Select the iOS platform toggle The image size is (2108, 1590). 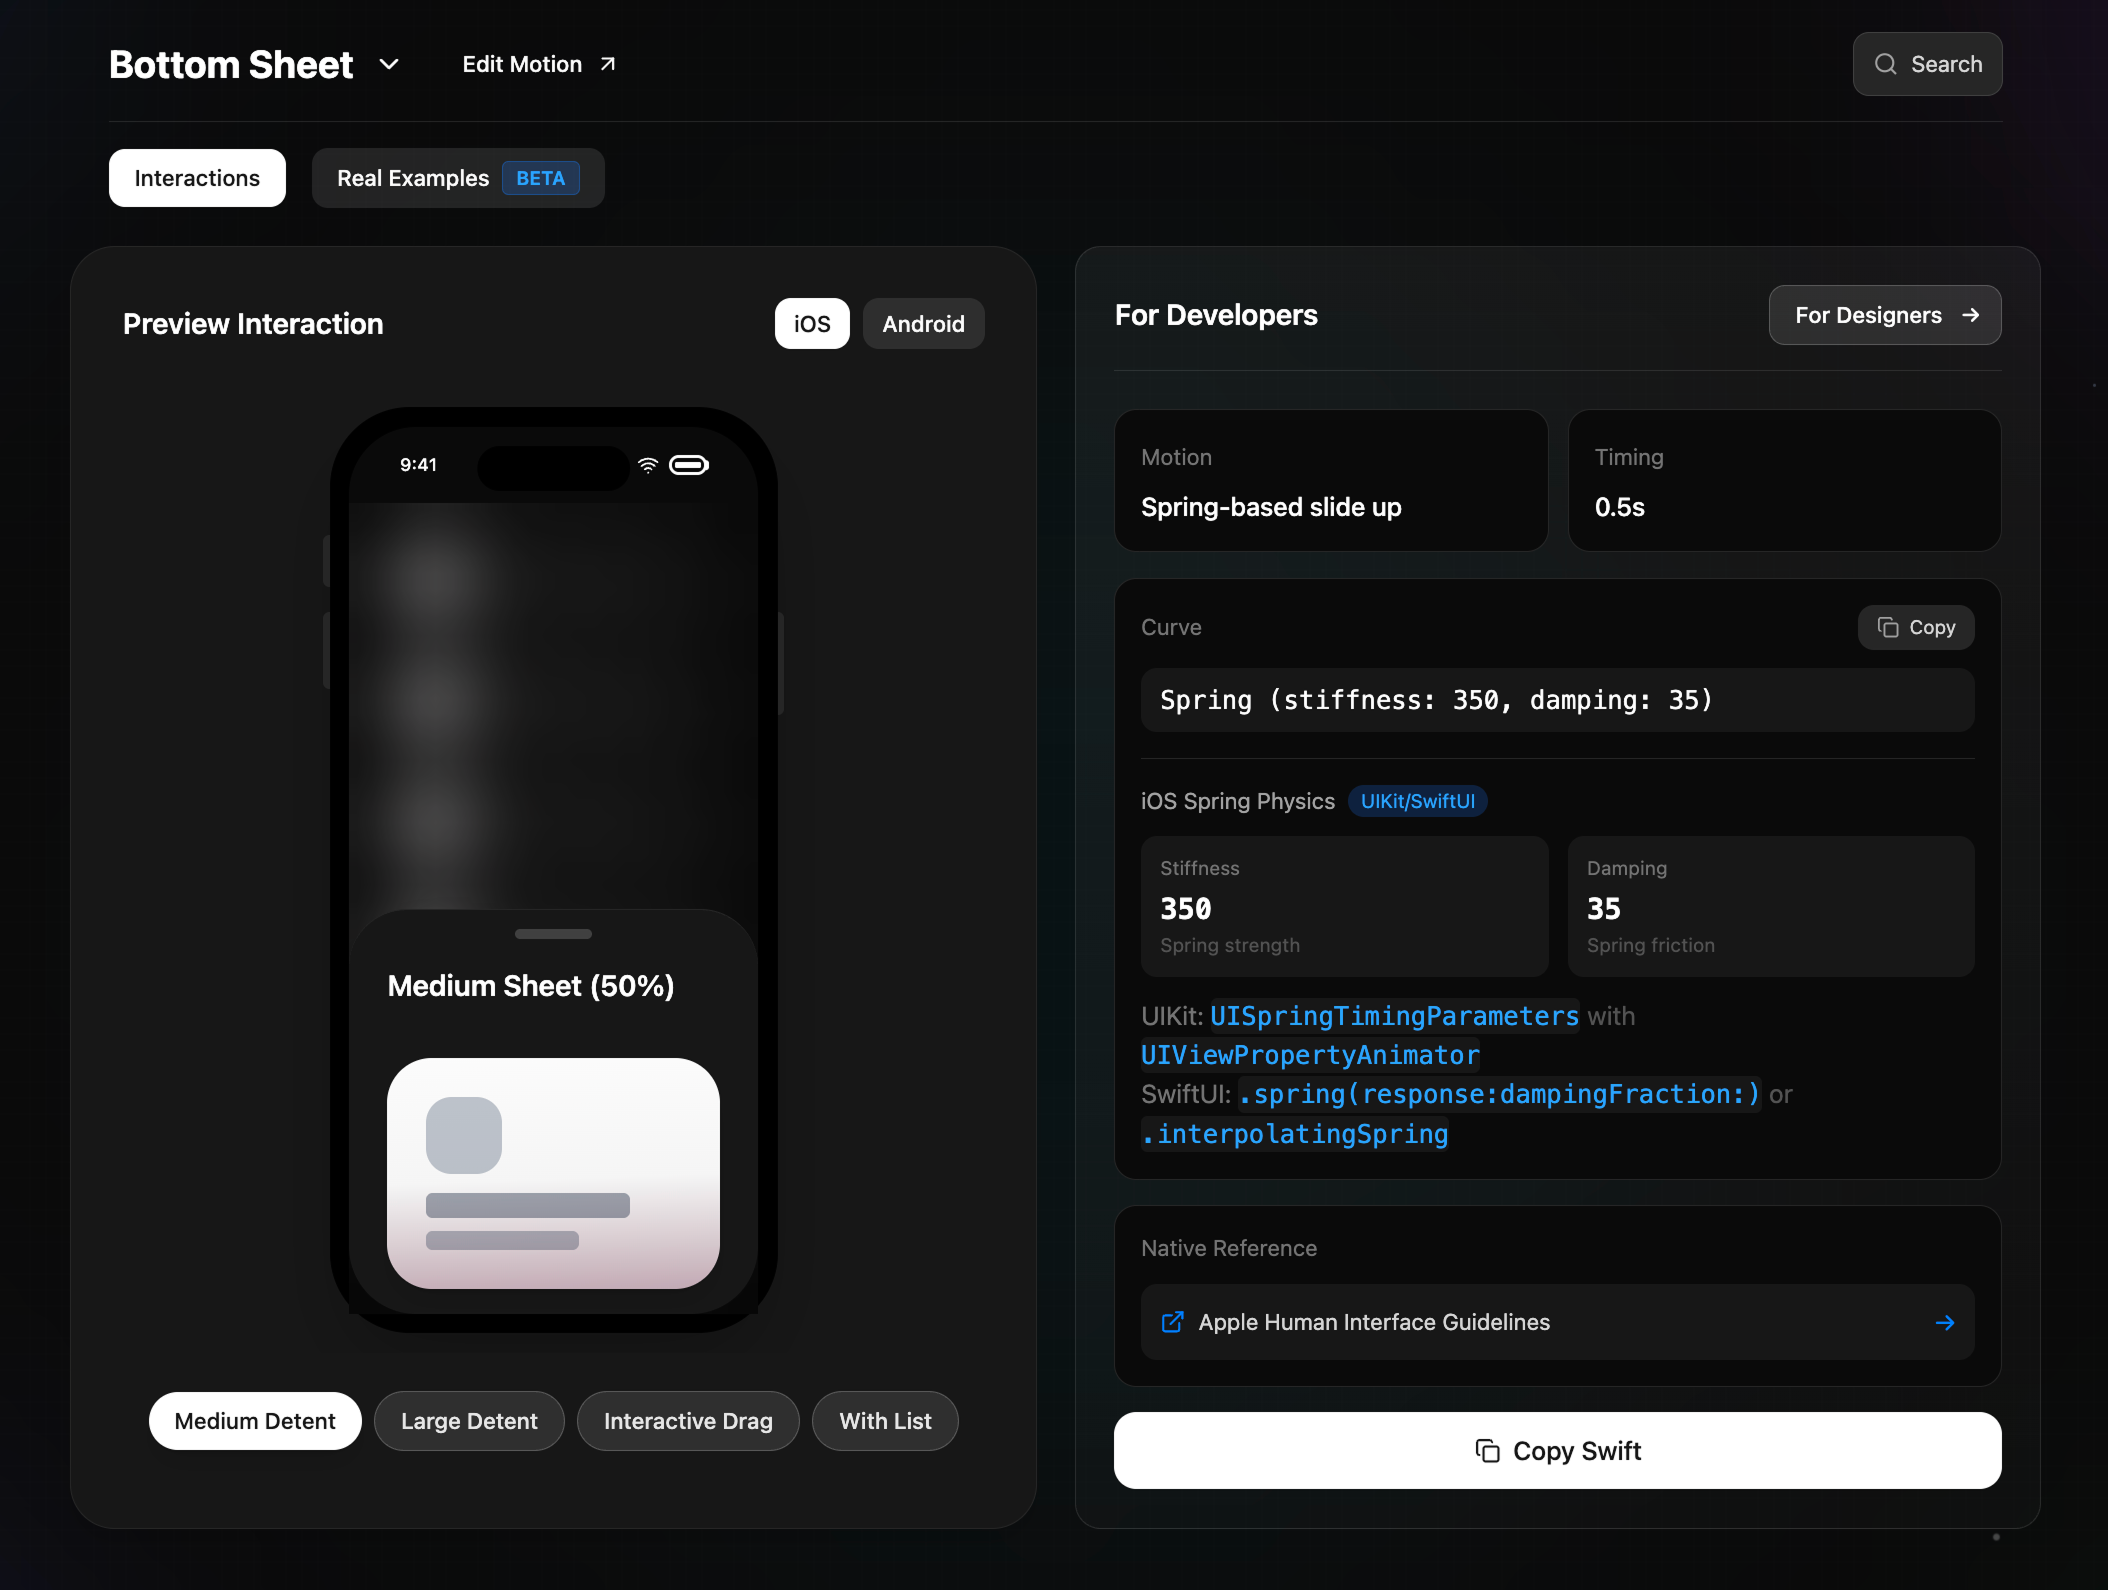point(812,324)
